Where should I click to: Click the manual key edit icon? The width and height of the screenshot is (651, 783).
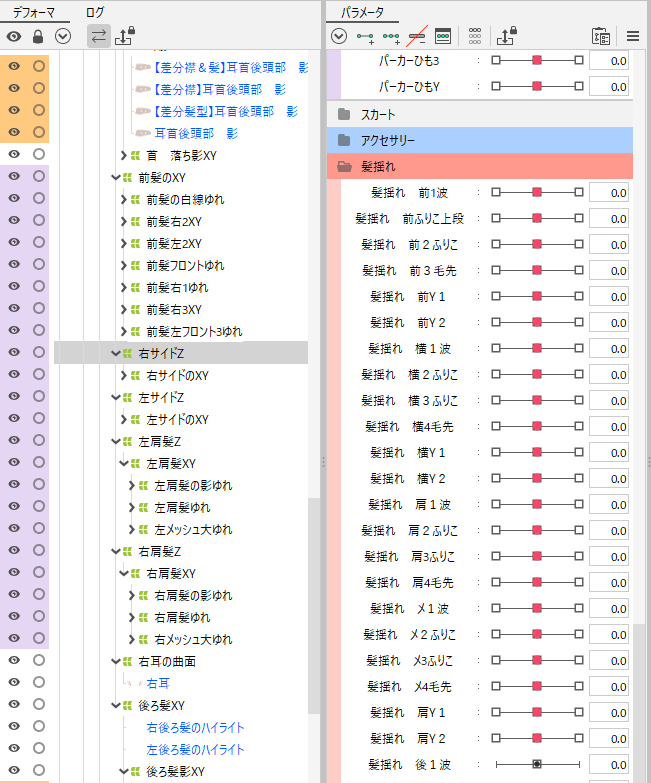(443, 36)
